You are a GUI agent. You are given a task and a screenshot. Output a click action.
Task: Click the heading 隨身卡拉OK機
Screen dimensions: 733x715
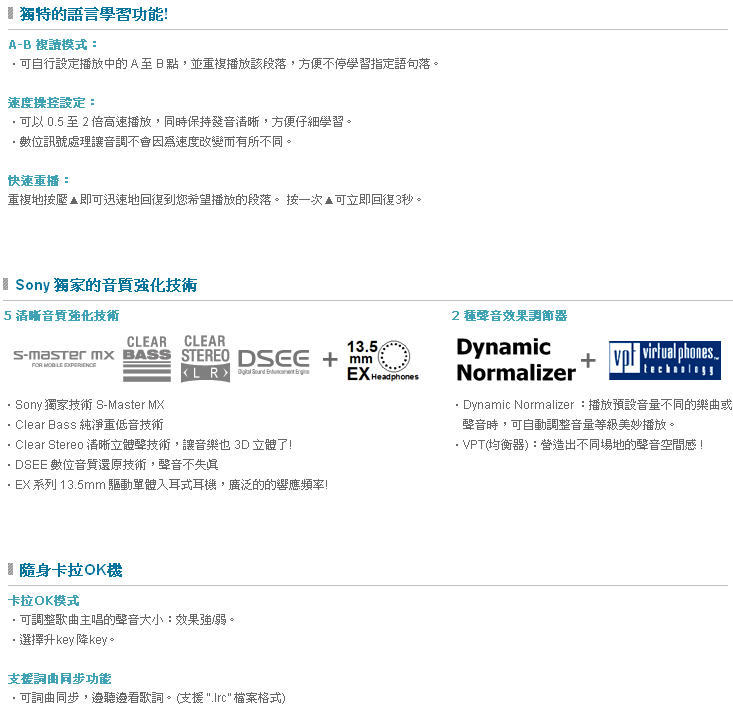[x=71, y=570]
